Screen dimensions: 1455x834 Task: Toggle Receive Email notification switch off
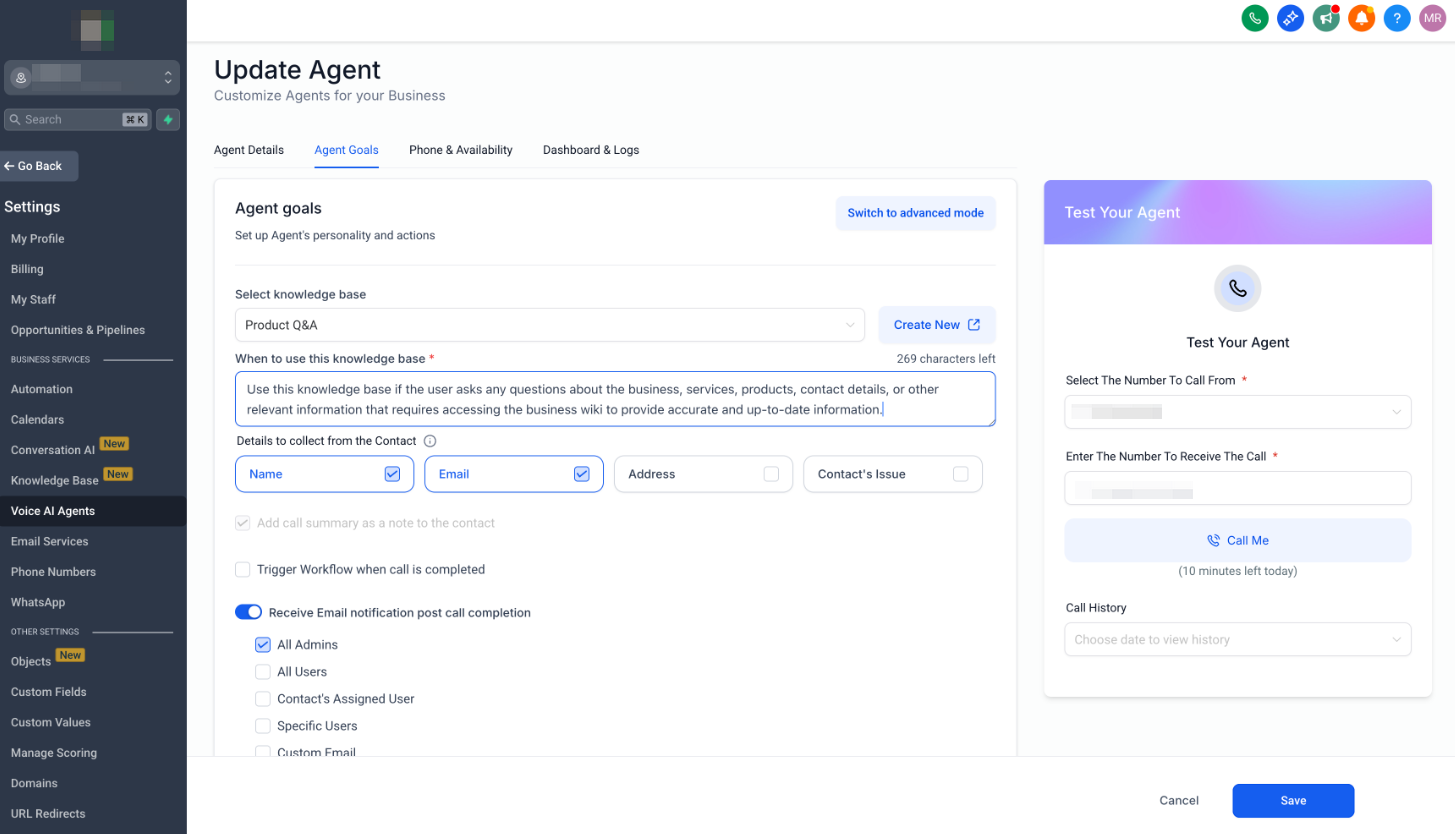[248, 612]
